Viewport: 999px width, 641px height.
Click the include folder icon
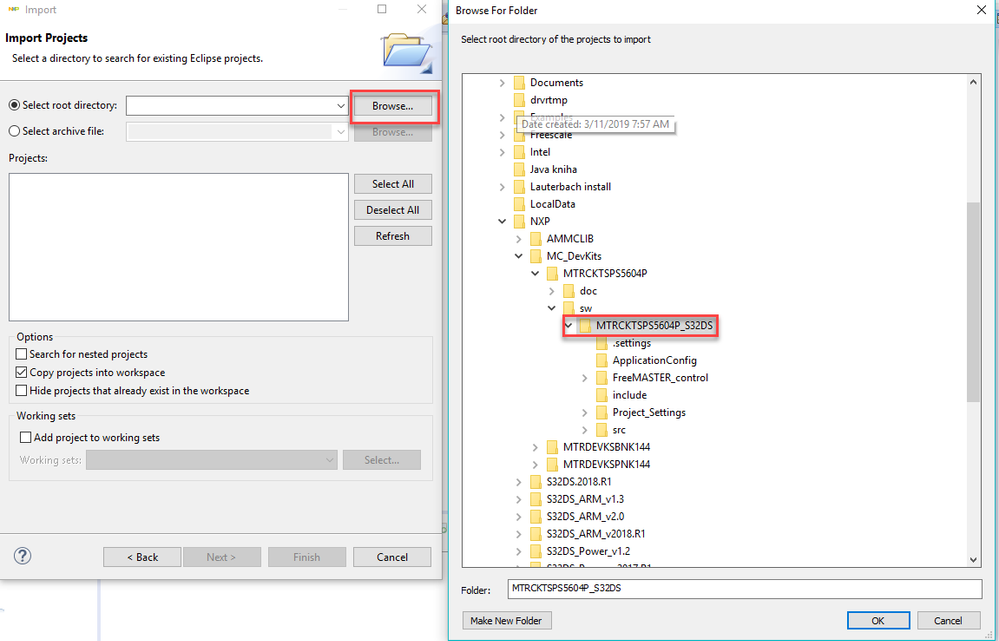[602, 395]
